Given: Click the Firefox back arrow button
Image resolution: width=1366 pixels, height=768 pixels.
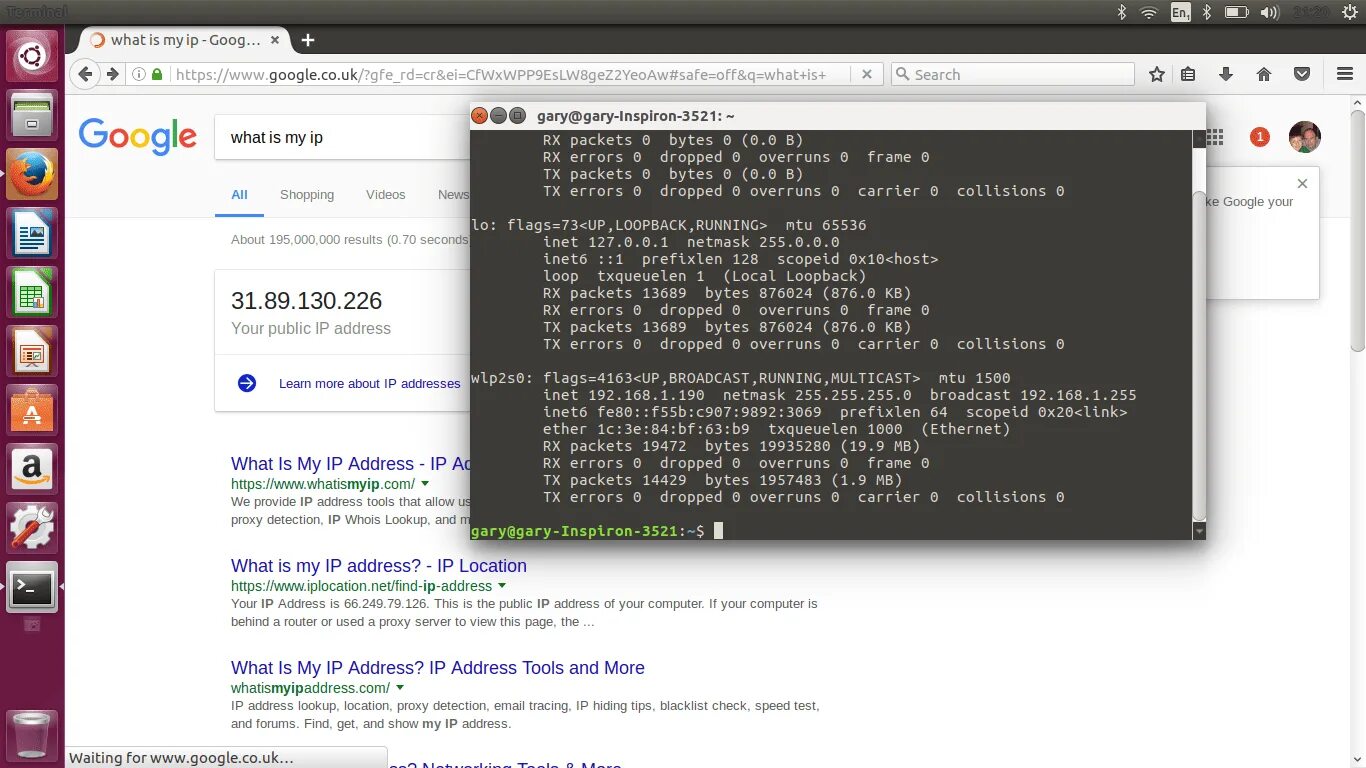Looking at the screenshot, I should pos(86,74).
